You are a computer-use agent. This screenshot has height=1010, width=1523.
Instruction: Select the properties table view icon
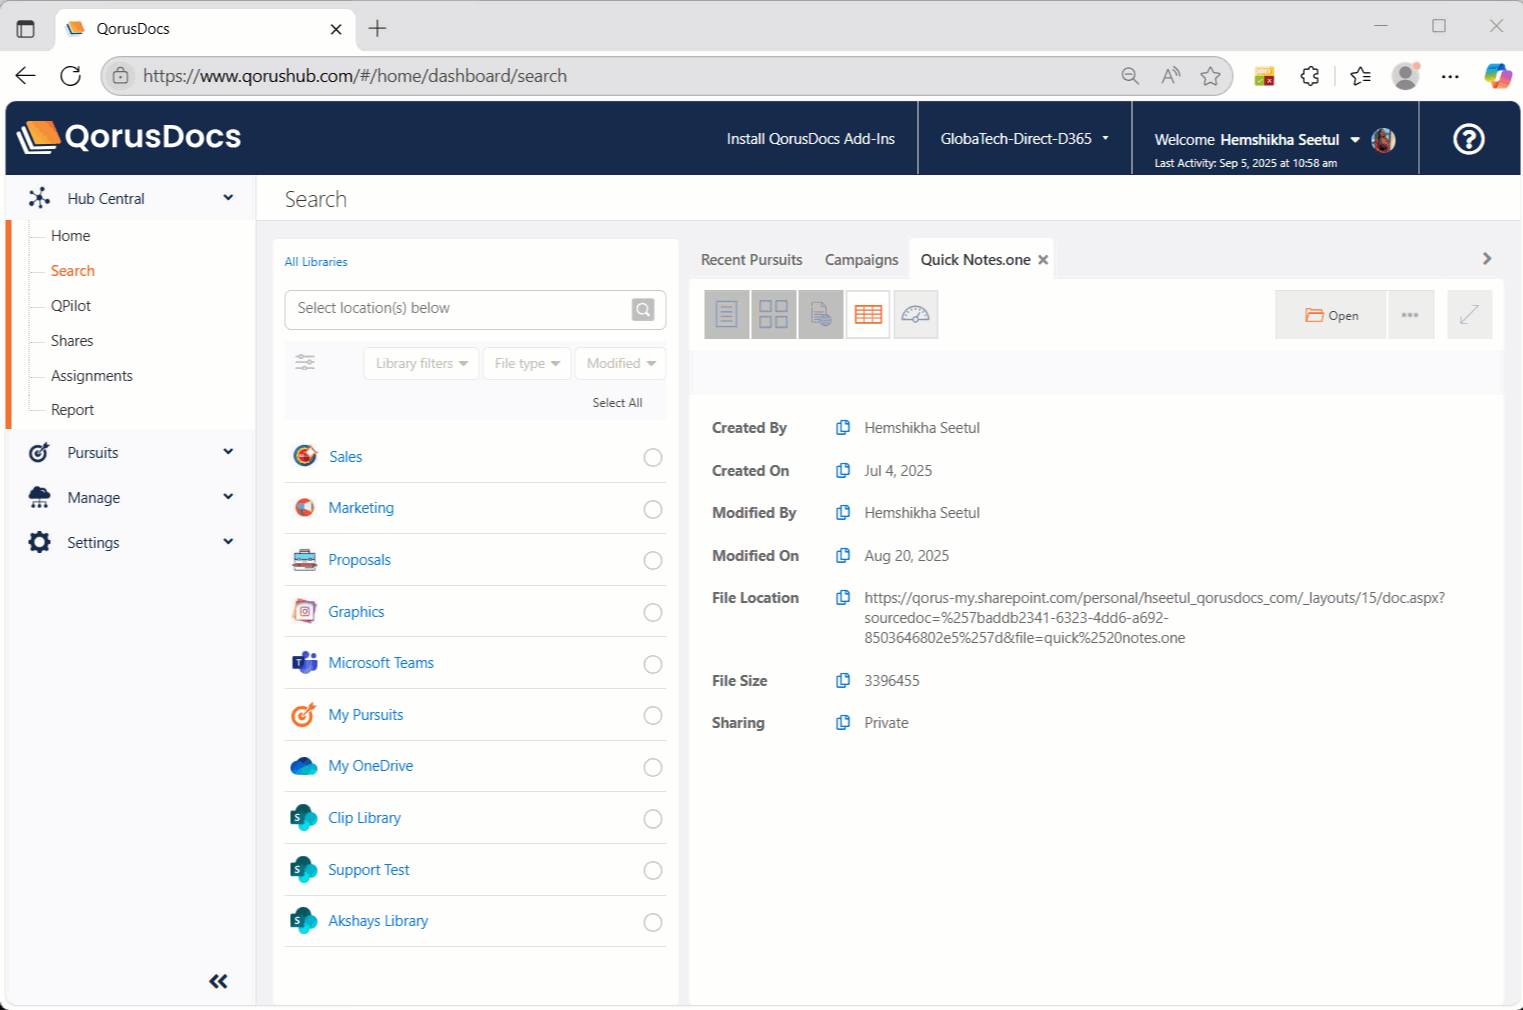pos(868,315)
